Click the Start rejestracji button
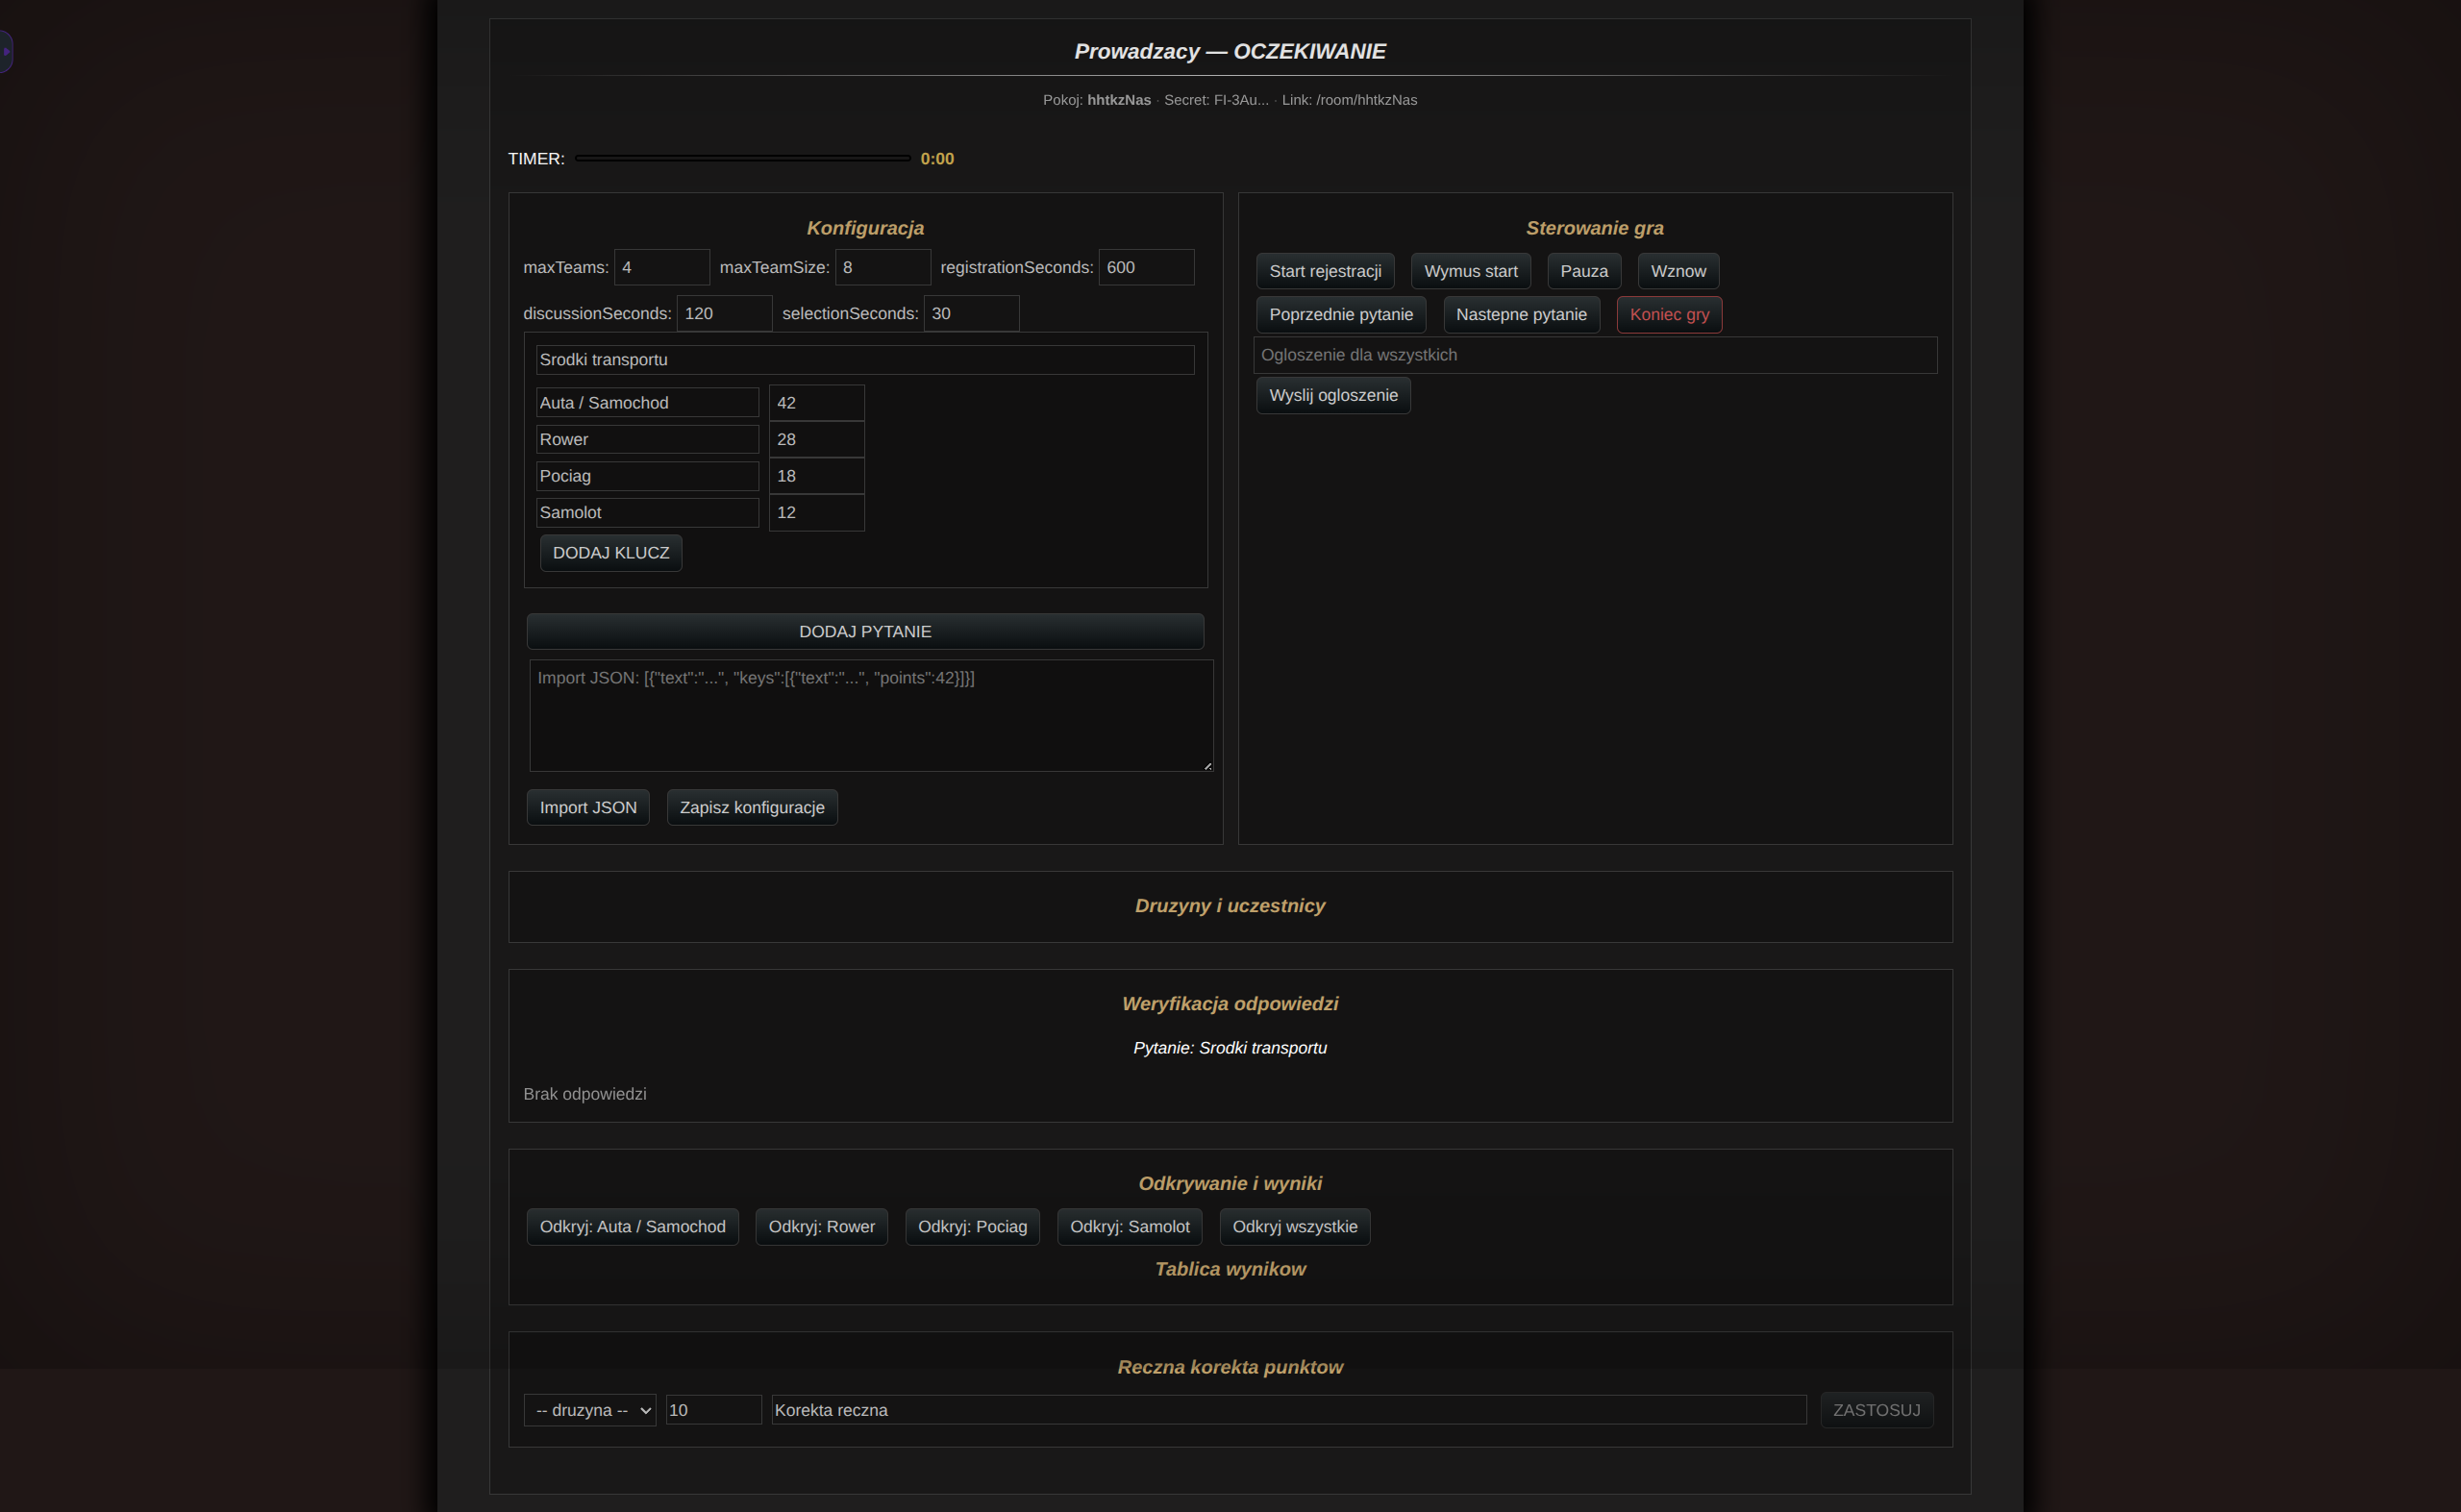The height and width of the screenshot is (1512, 2461). (x=1325, y=271)
